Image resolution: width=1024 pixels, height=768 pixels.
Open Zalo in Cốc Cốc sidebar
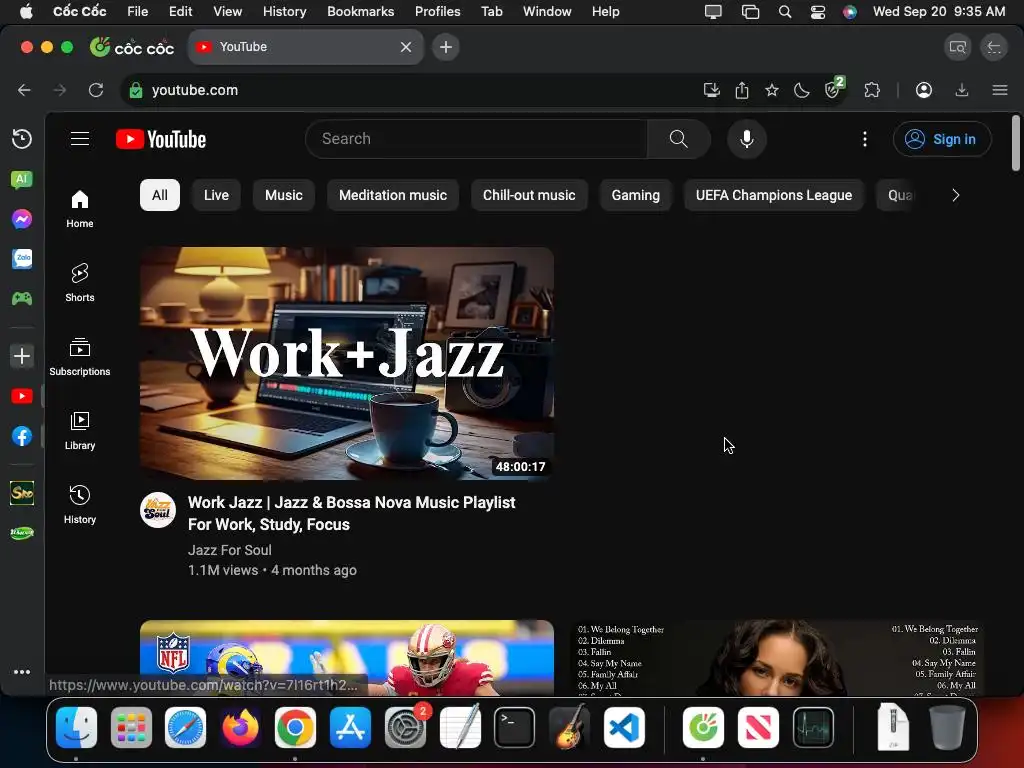click(x=22, y=259)
